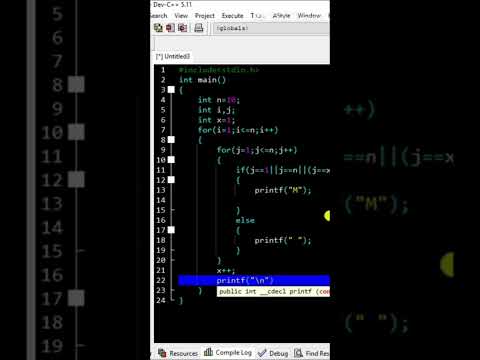The image size is (480, 360).
Task: Click the 'int n=10;' declaration line
Action: [219, 100]
